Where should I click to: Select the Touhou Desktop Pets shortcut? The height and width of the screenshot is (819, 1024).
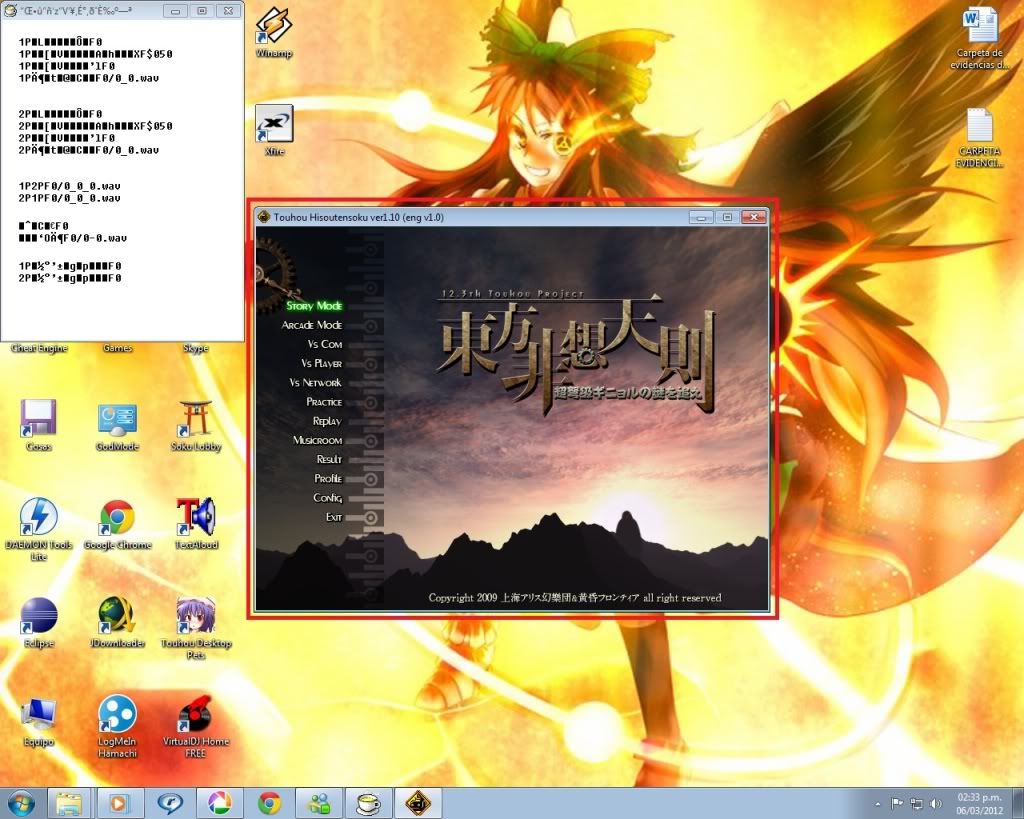196,627
